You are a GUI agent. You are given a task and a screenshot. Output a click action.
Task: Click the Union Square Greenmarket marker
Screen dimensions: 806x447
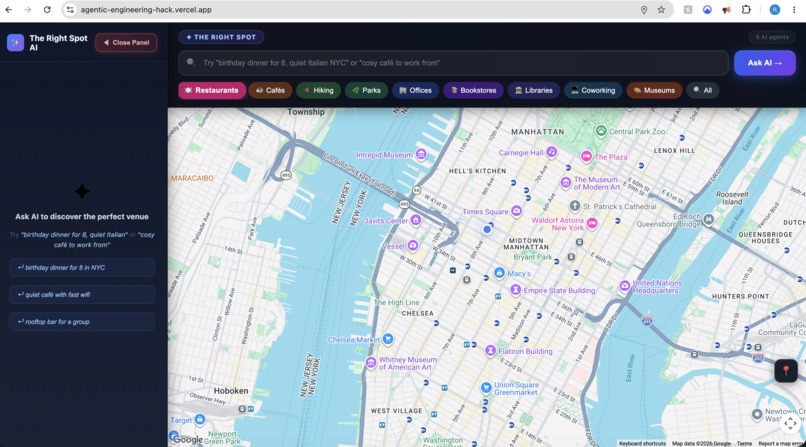click(486, 388)
